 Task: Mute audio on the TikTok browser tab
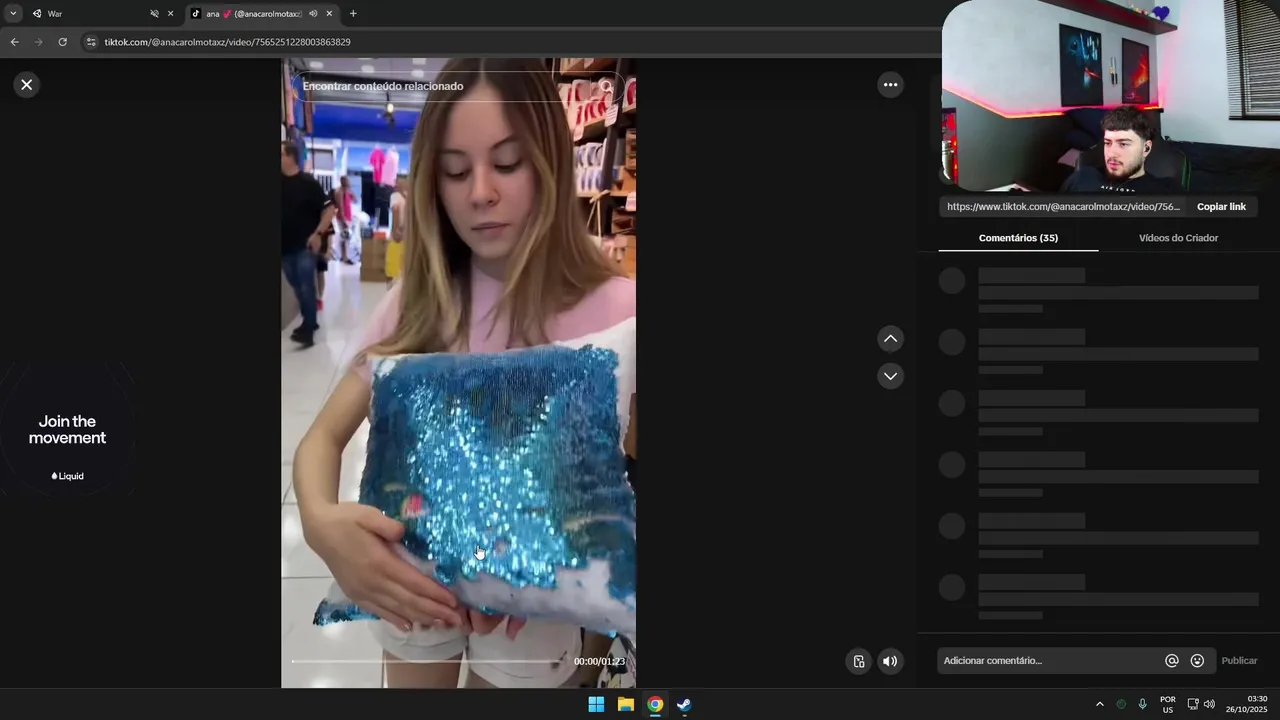coord(313,14)
